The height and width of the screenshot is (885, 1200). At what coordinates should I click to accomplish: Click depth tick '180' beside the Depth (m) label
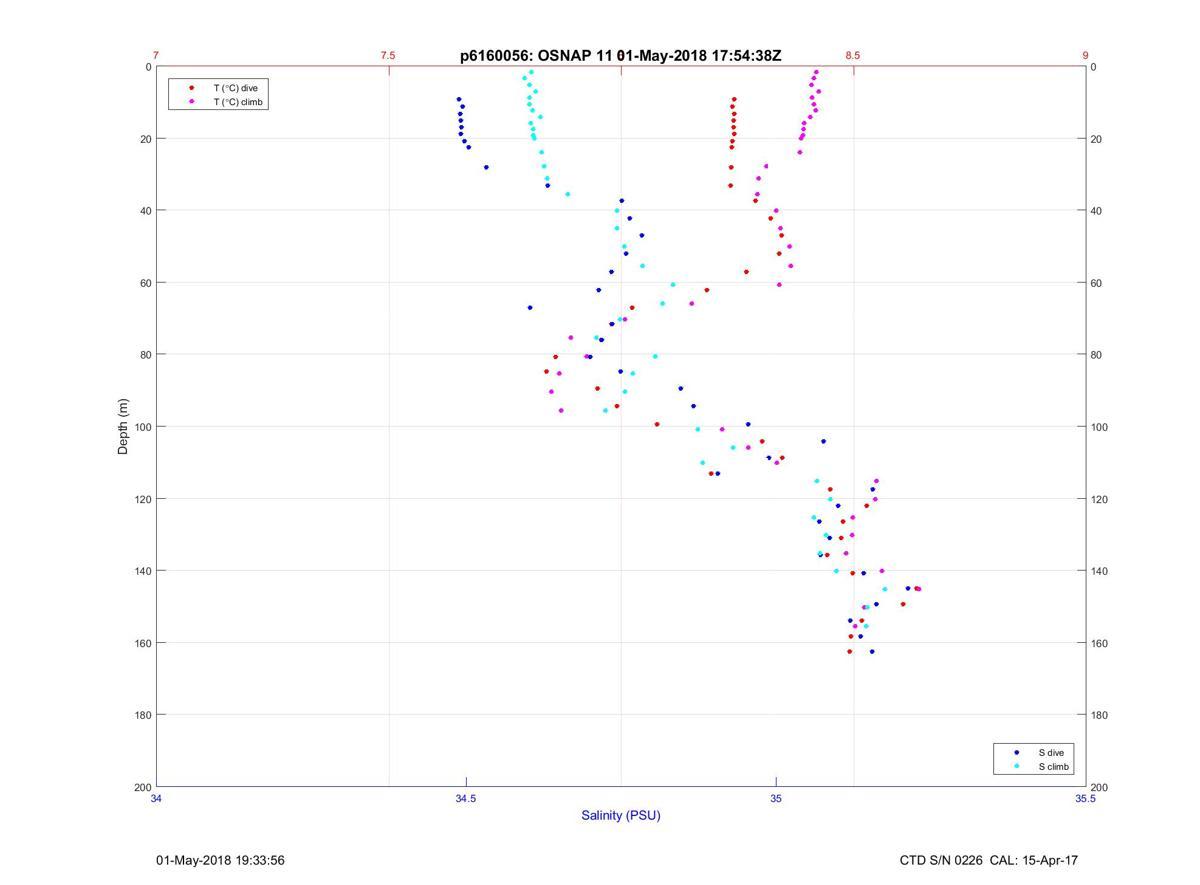coord(142,715)
